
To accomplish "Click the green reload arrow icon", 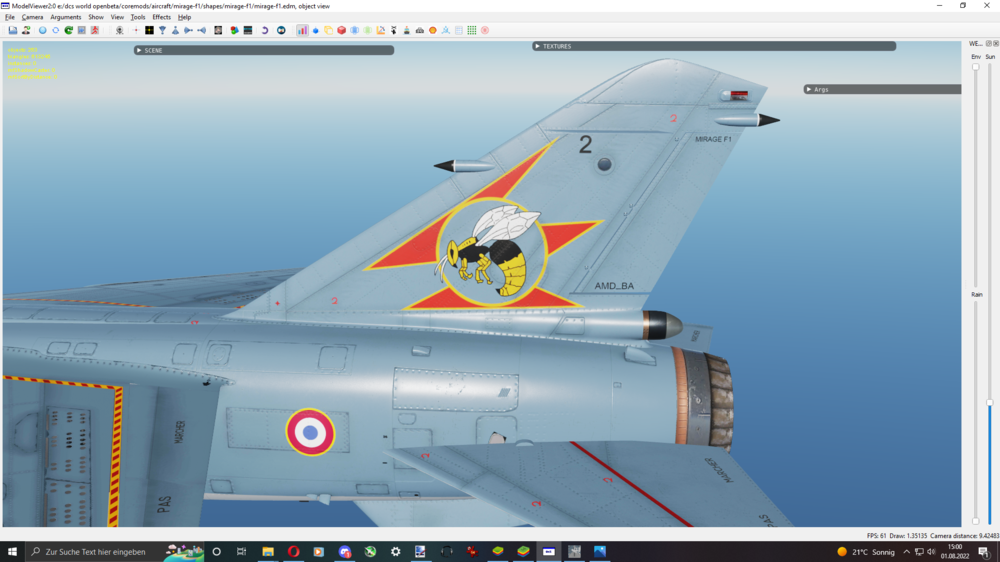I will point(69,30).
